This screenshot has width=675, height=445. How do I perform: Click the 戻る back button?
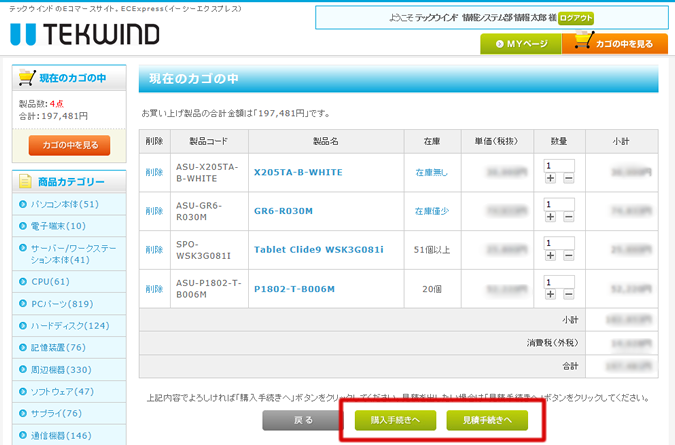pyautogui.click(x=303, y=420)
